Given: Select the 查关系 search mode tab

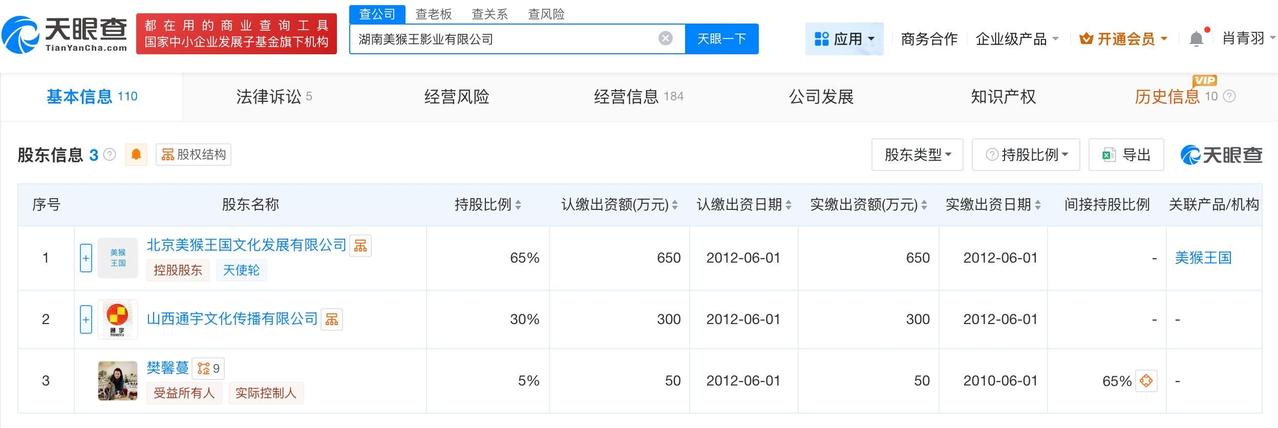Looking at the screenshot, I should click(x=490, y=14).
